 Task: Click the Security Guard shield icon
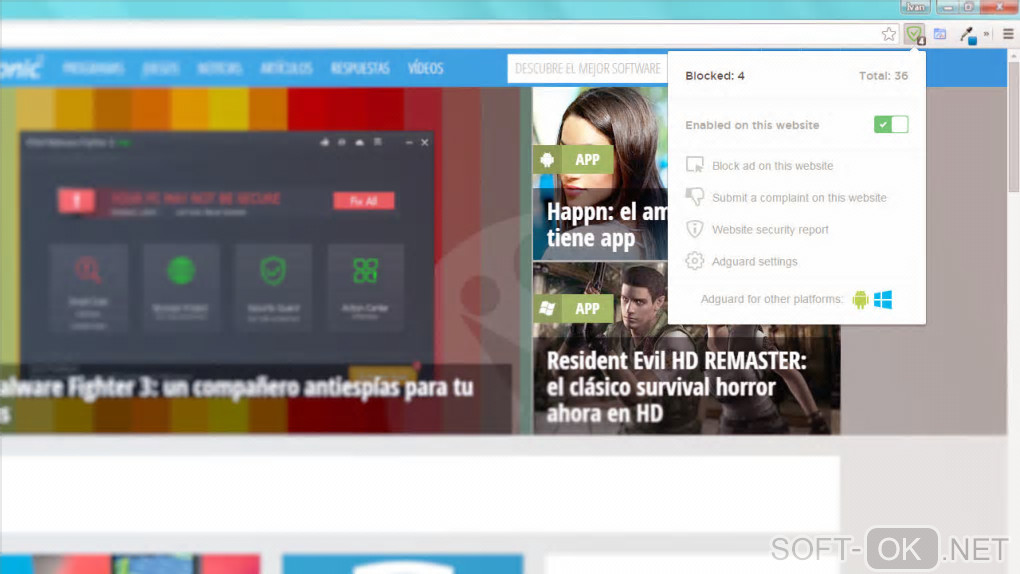[x=273, y=270]
